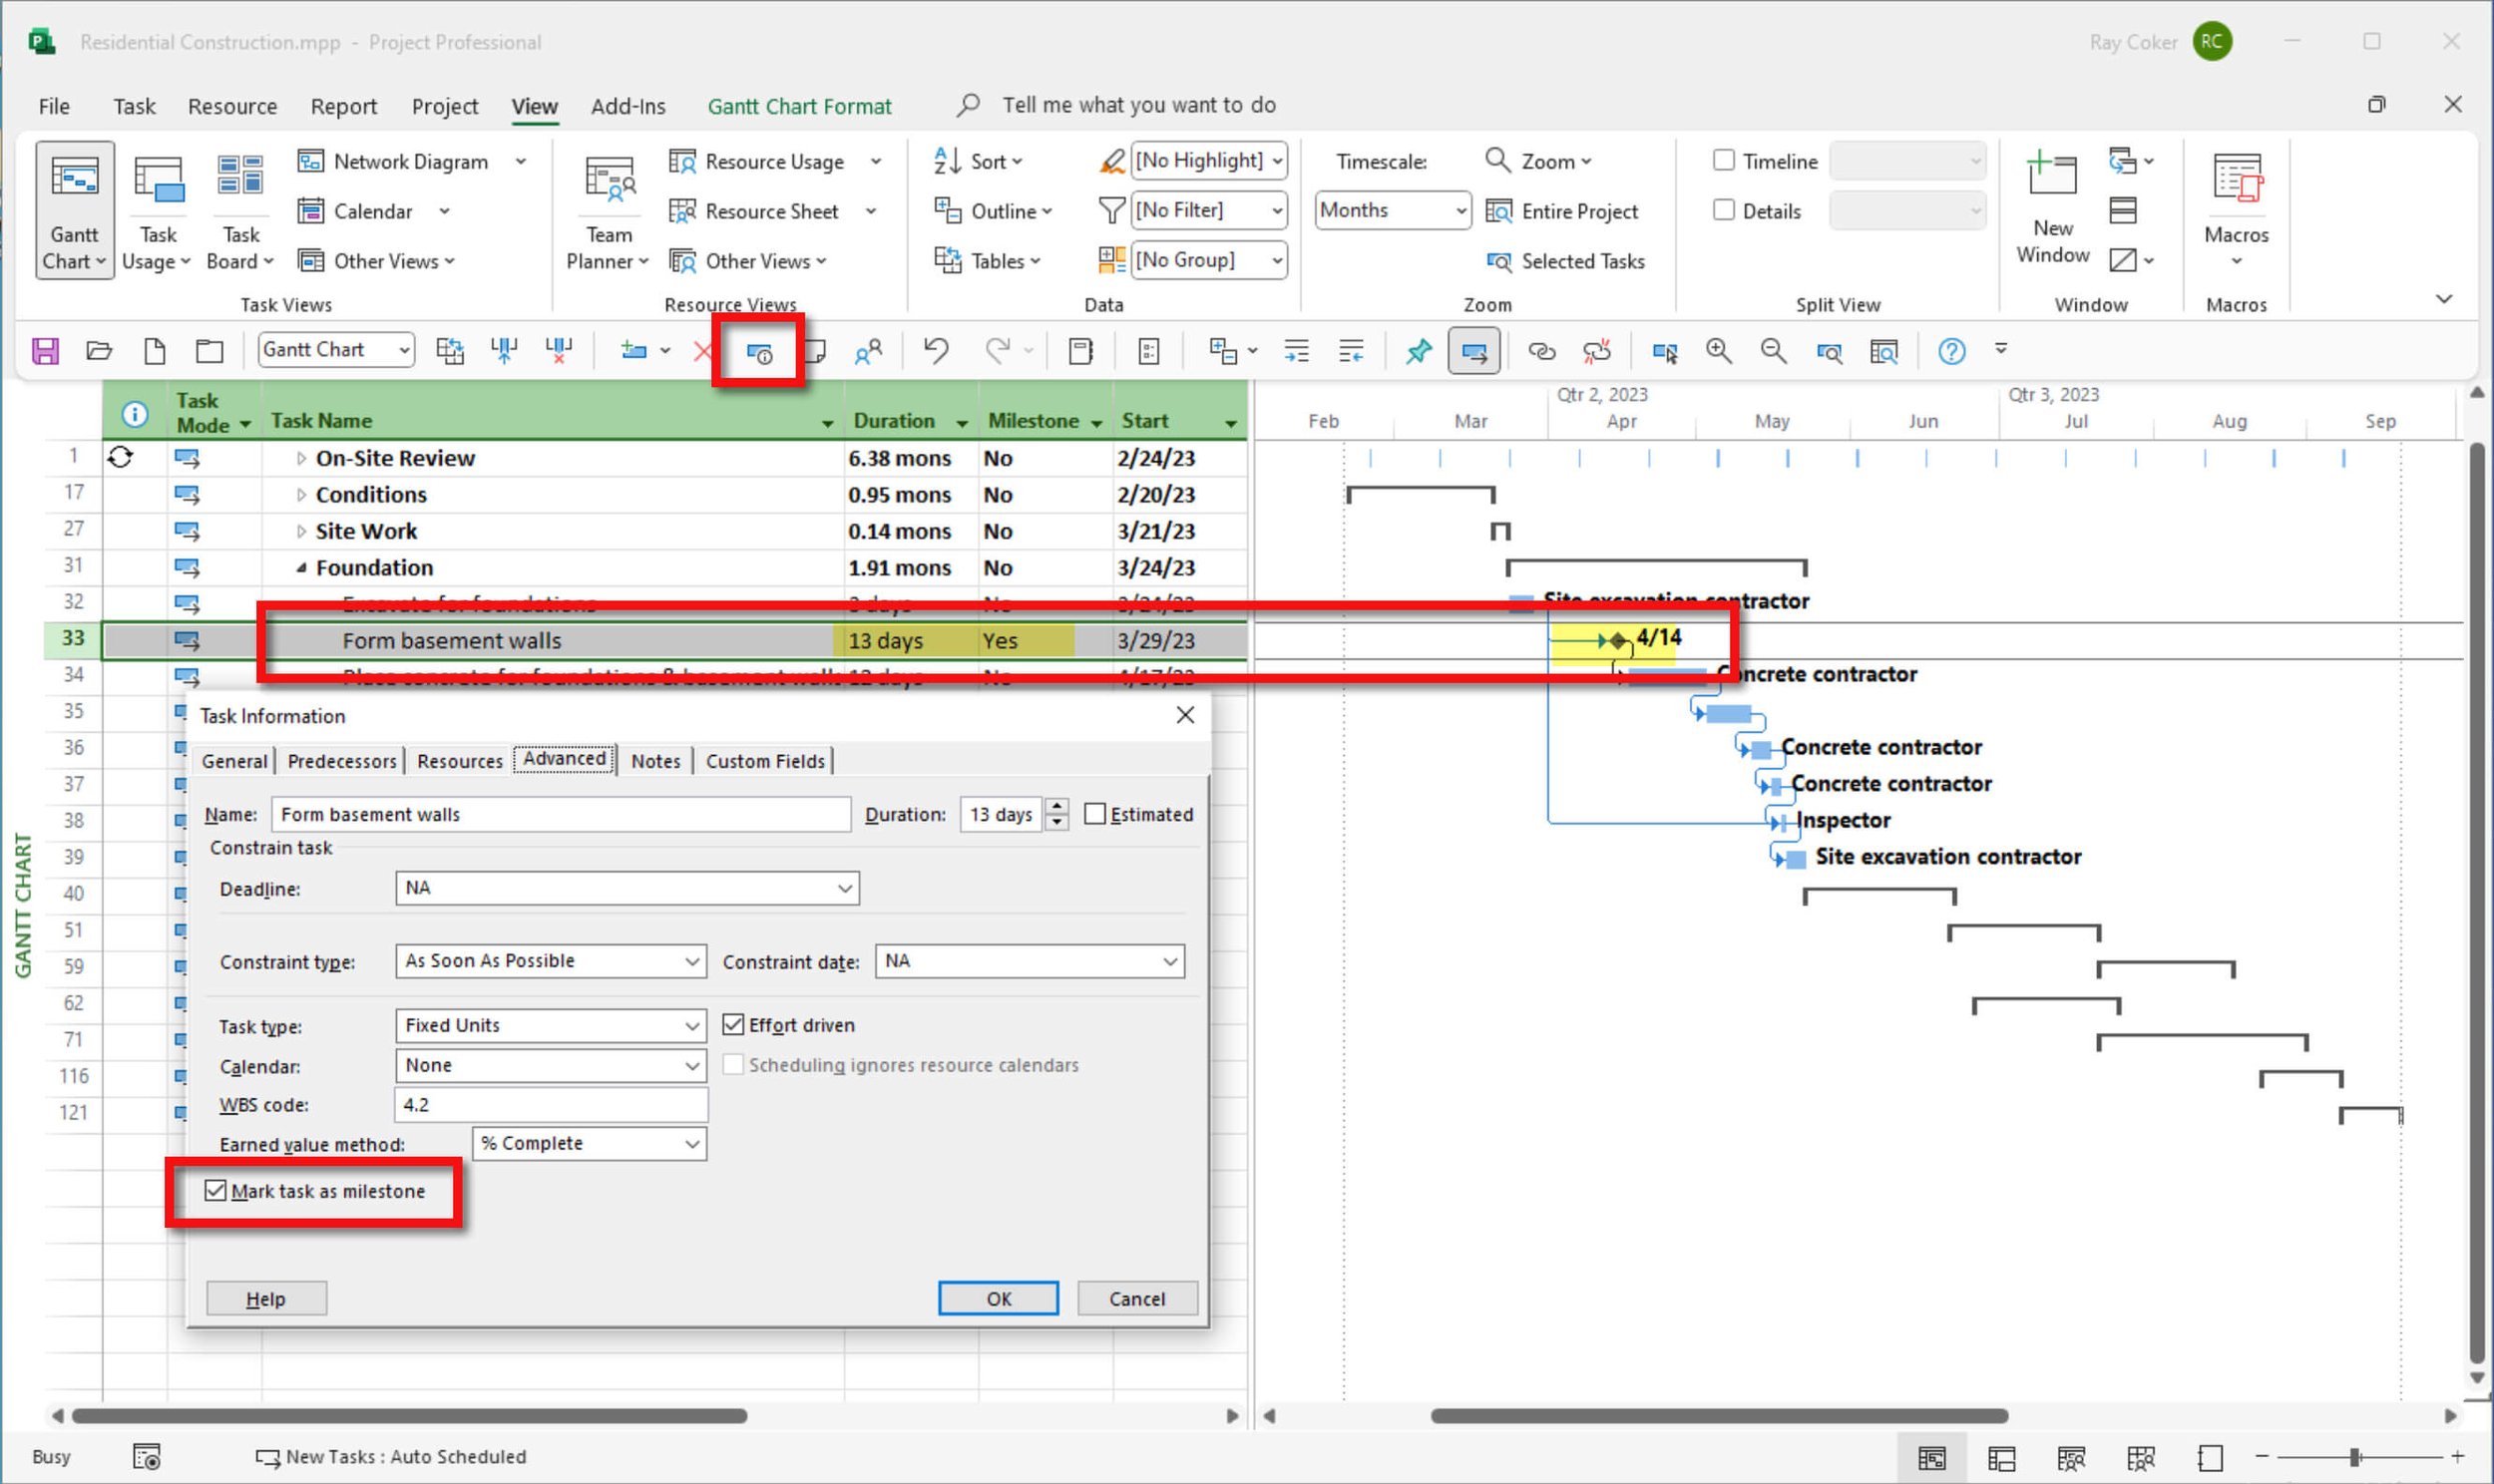This screenshot has height=1484, width=2494.
Task: Open the Deadline dropdown
Action: pos(845,888)
